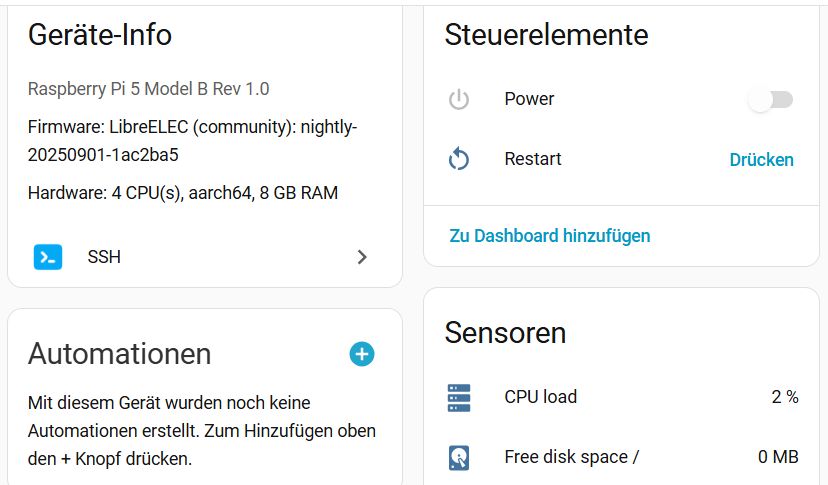Click the 2 % CPU load value
Viewport: 828px width, 485px height.
click(x=785, y=397)
